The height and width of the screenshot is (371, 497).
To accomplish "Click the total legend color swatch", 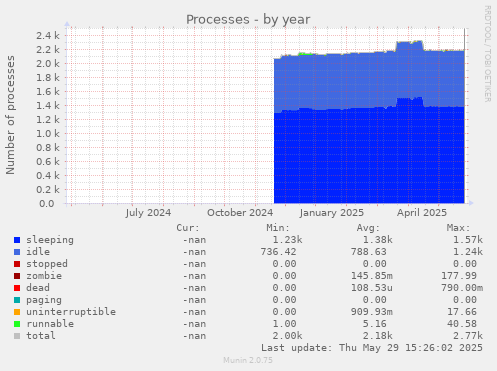I will click(17, 336).
